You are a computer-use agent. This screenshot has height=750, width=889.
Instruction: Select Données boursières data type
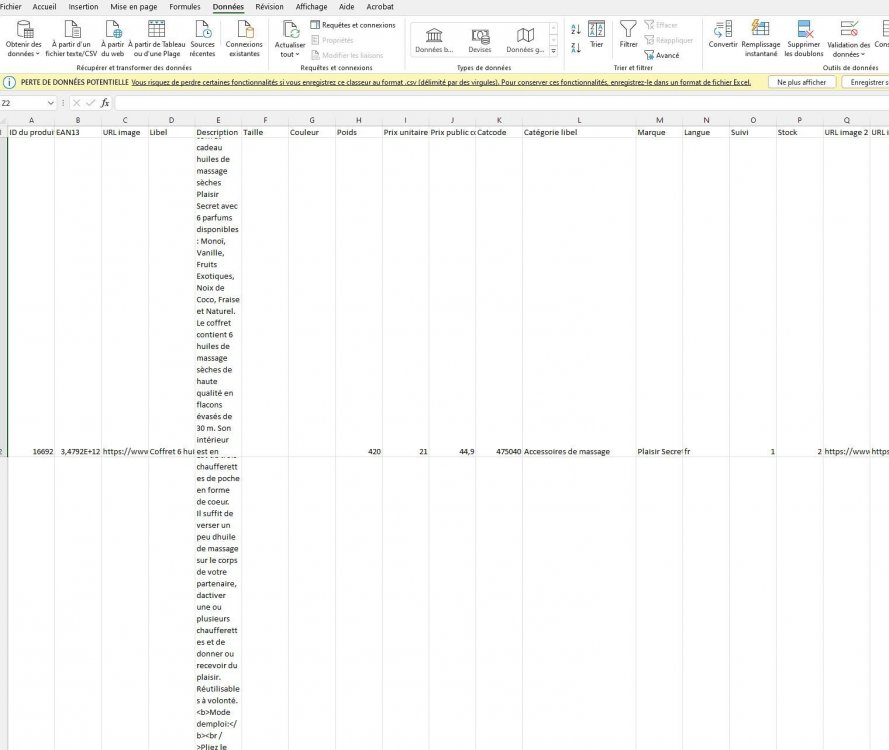(x=434, y=40)
